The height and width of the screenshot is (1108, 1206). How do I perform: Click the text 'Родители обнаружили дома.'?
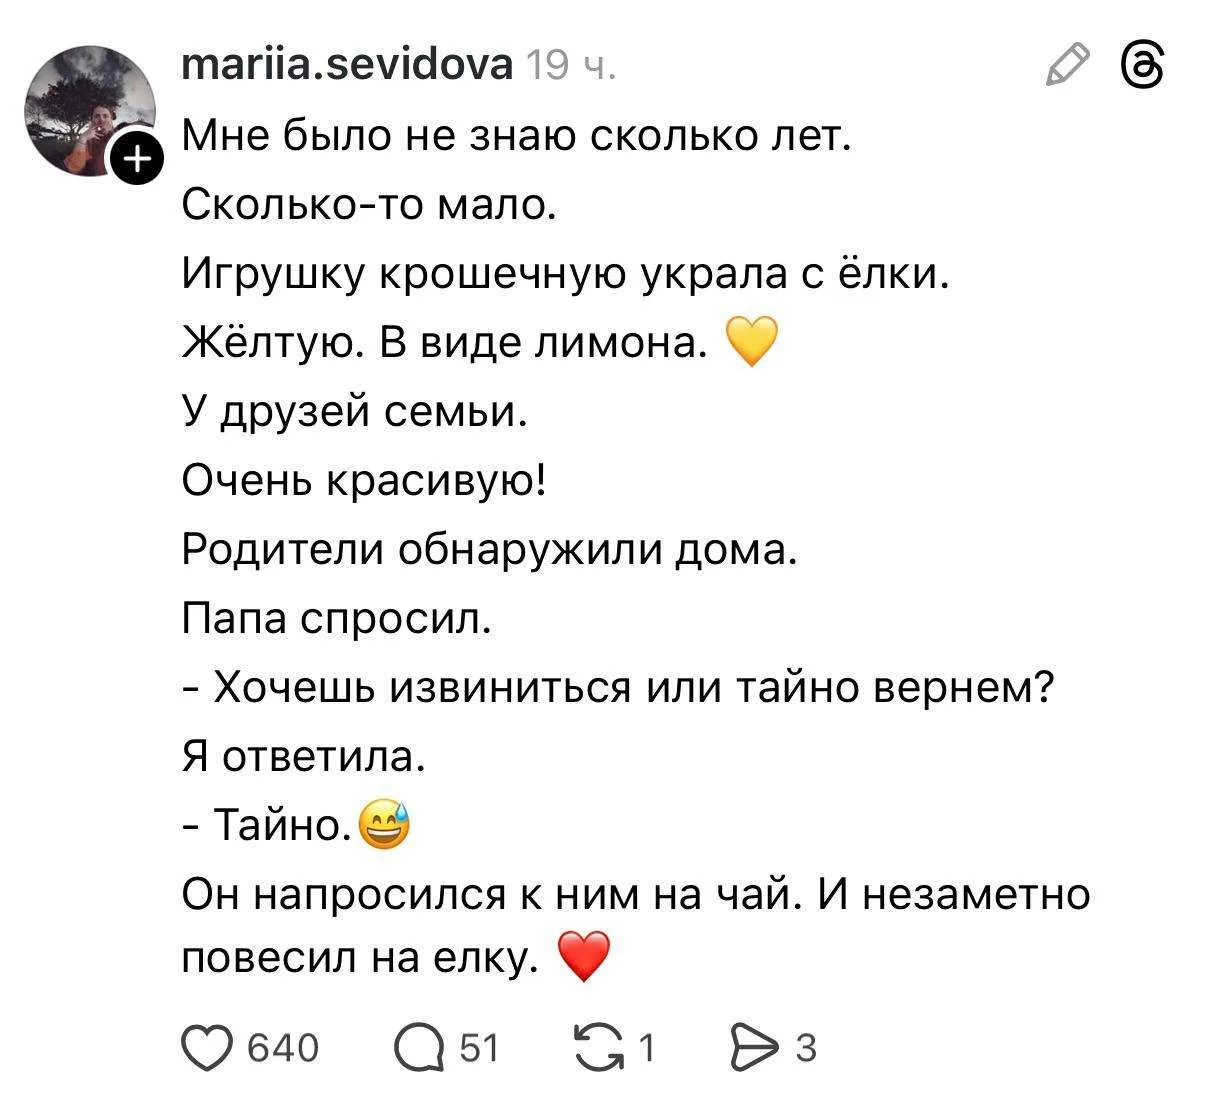tap(490, 550)
